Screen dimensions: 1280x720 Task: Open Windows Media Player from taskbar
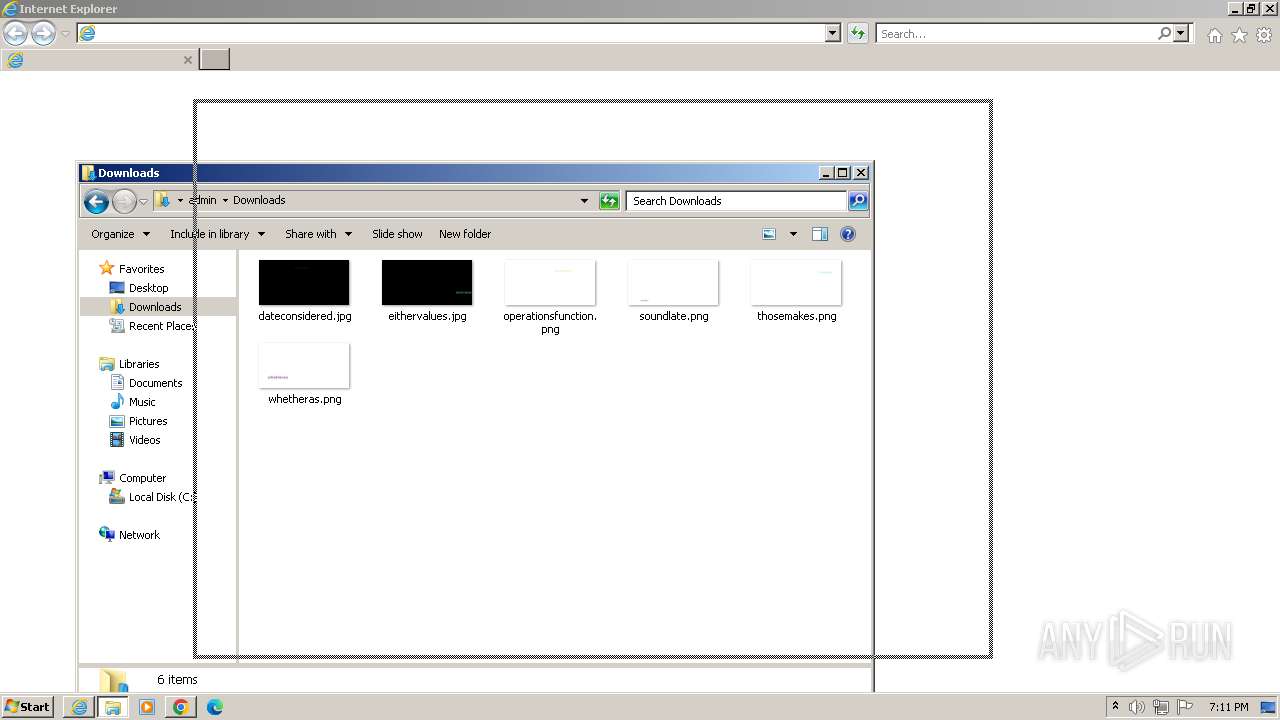coord(147,707)
